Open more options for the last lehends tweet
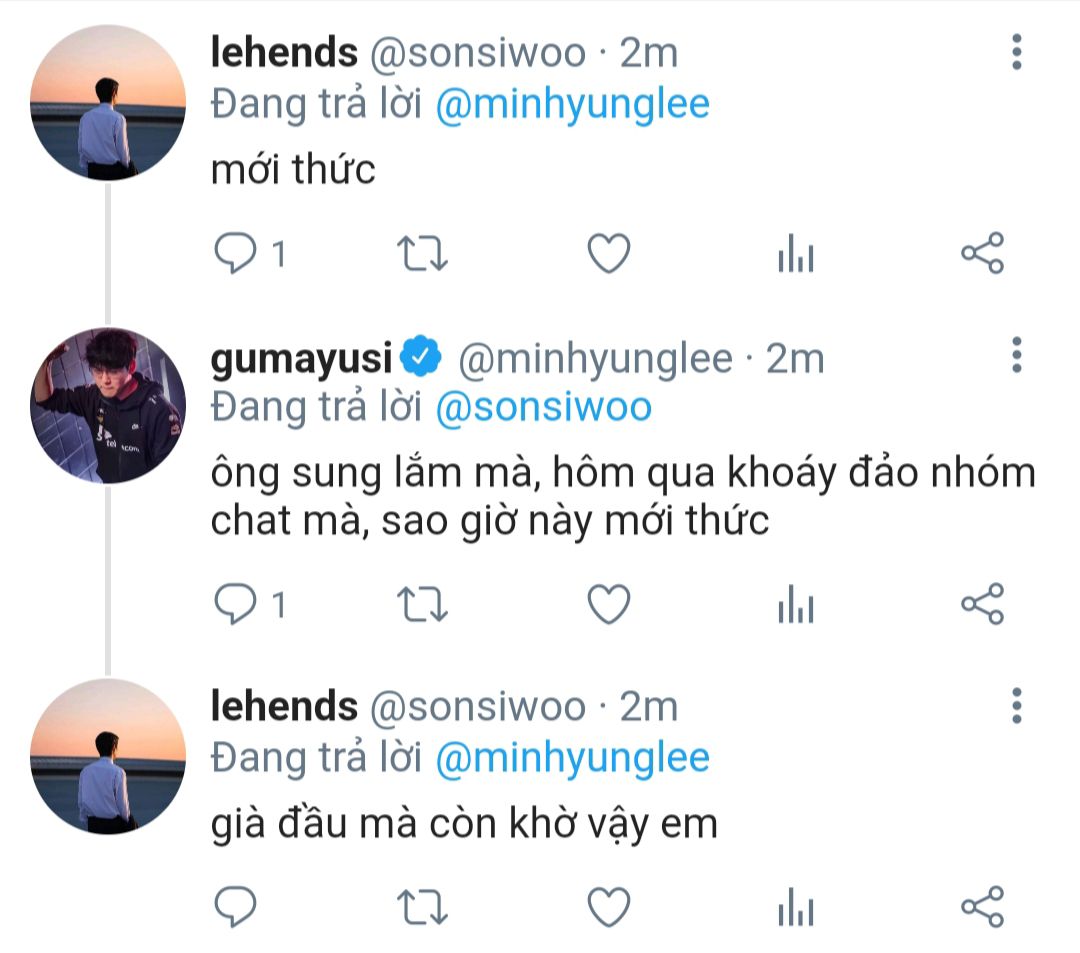The image size is (1080, 953). (x=1016, y=705)
